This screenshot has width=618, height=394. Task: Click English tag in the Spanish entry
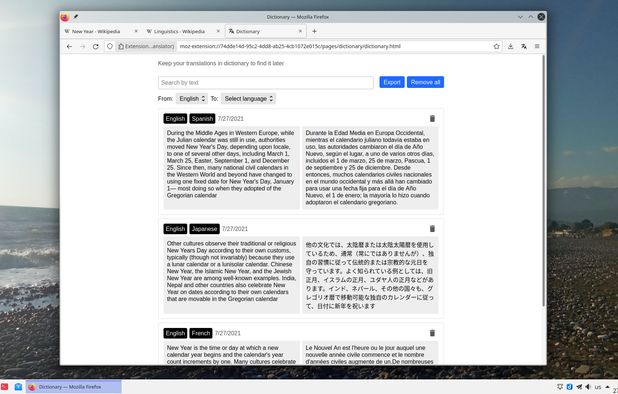pyautogui.click(x=175, y=119)
